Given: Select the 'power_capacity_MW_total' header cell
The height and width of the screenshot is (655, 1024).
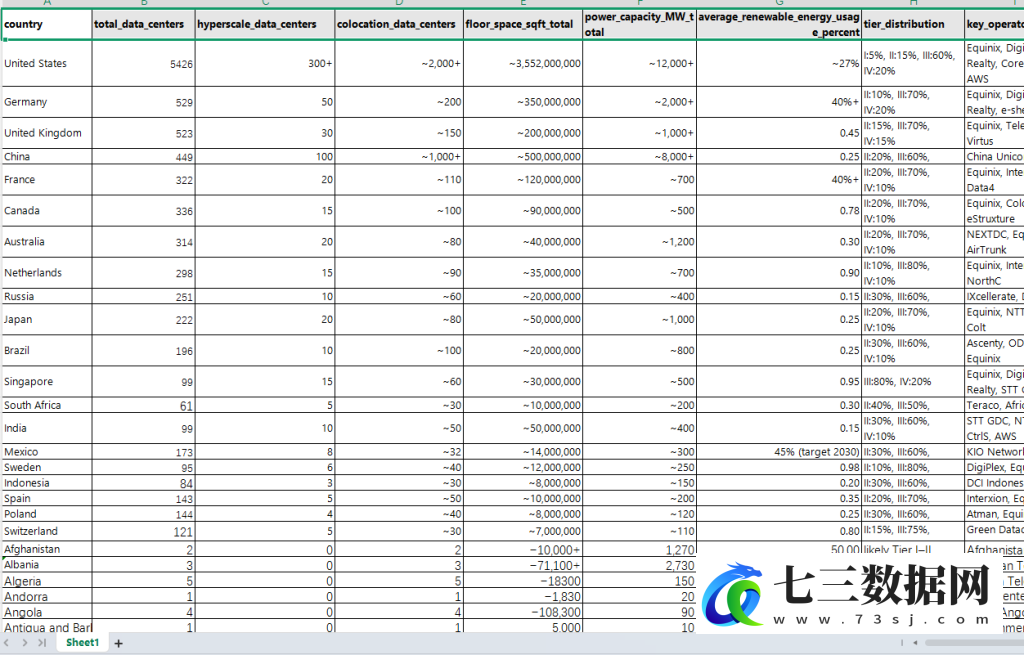Looking at the screenshot, I should [x=639, y=24].
